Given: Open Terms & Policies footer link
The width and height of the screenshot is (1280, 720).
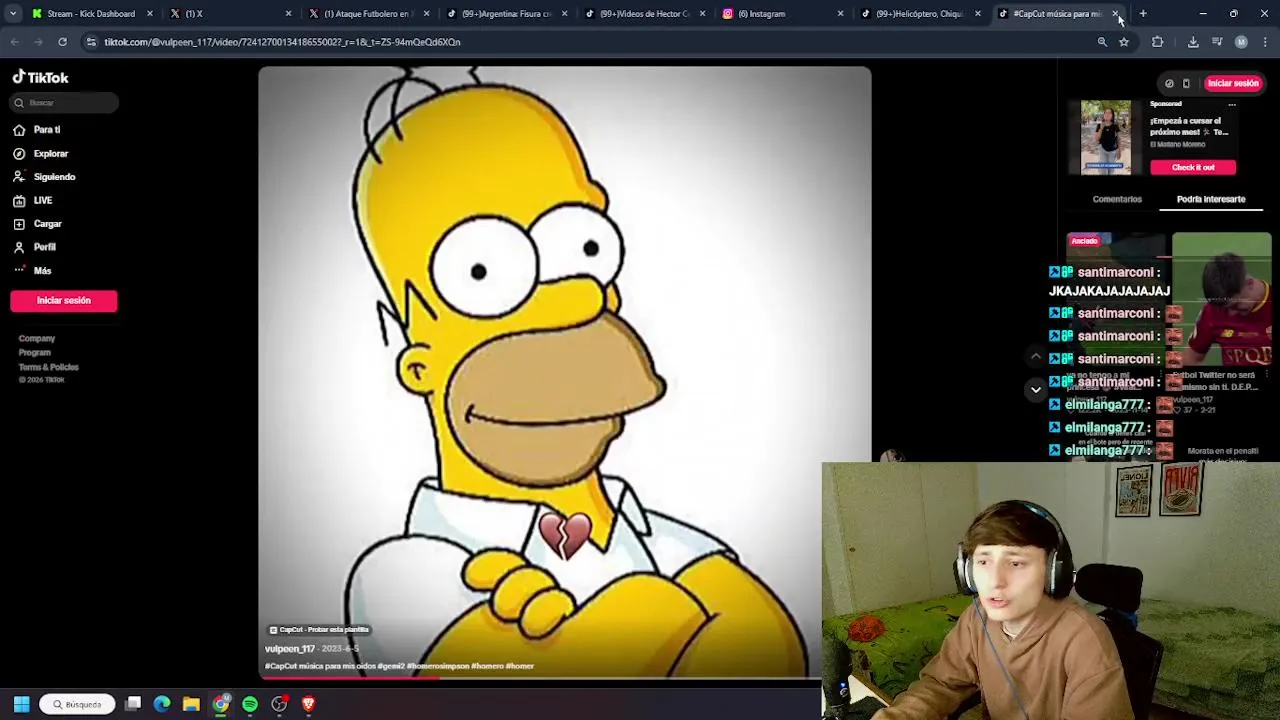Looking at the screenshot, I should (48, 367).
